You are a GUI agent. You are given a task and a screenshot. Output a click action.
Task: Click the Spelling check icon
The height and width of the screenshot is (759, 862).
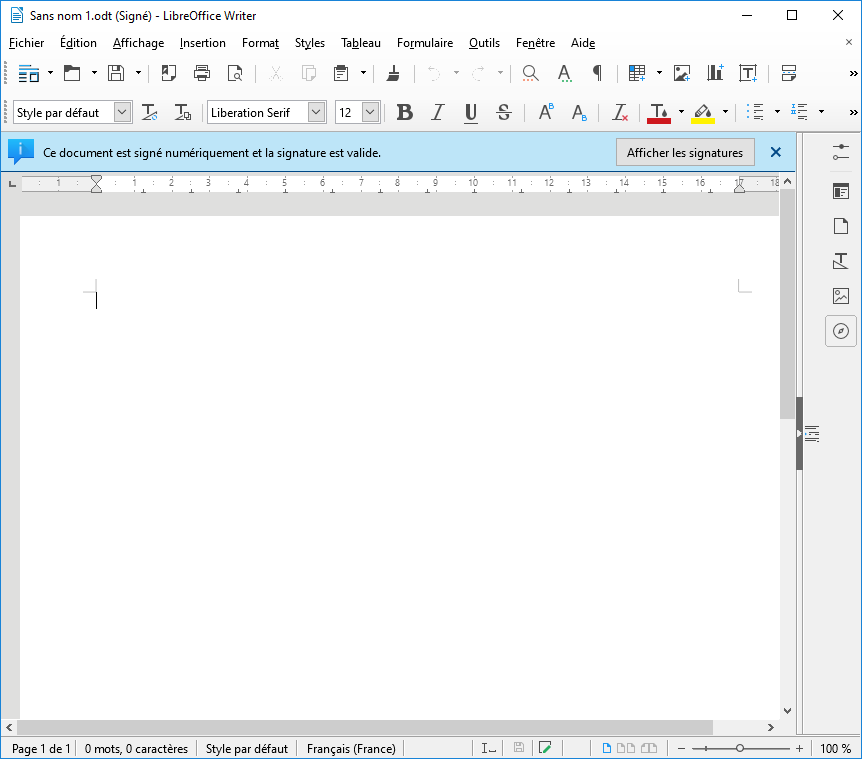coord(564,73)
